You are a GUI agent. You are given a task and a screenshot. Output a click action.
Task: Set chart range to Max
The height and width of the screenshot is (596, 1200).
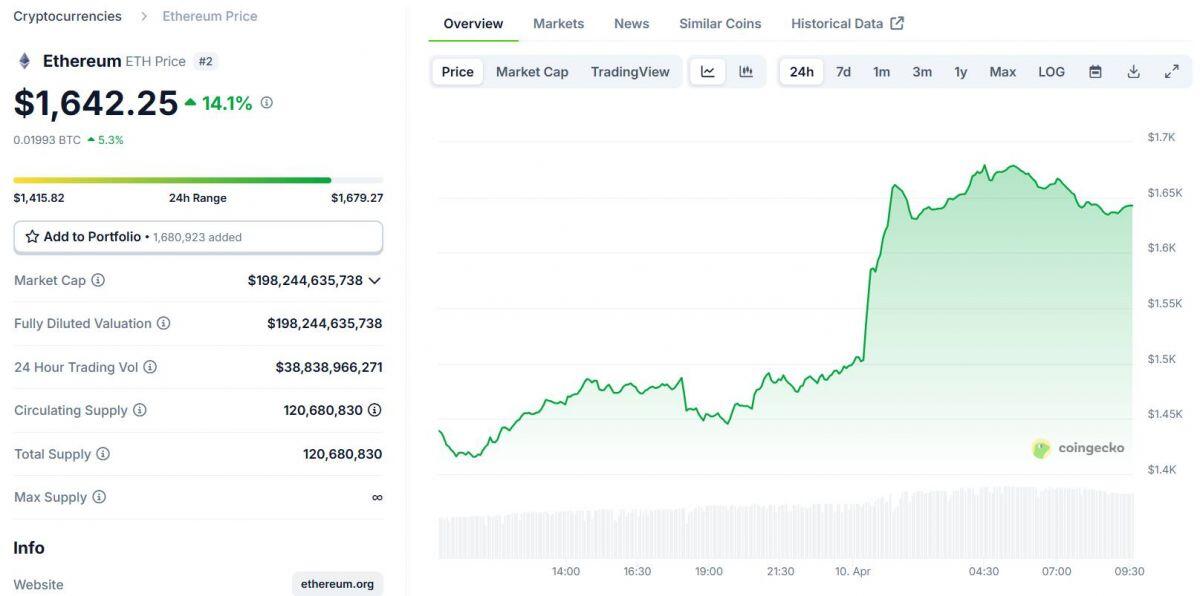coord(1003,72)
